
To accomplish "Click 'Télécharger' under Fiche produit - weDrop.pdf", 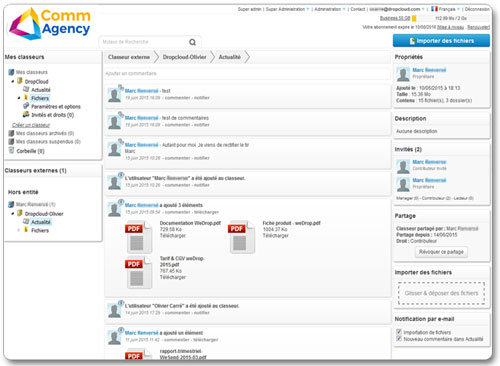I will pyautogui.click(x=275, y=236).
